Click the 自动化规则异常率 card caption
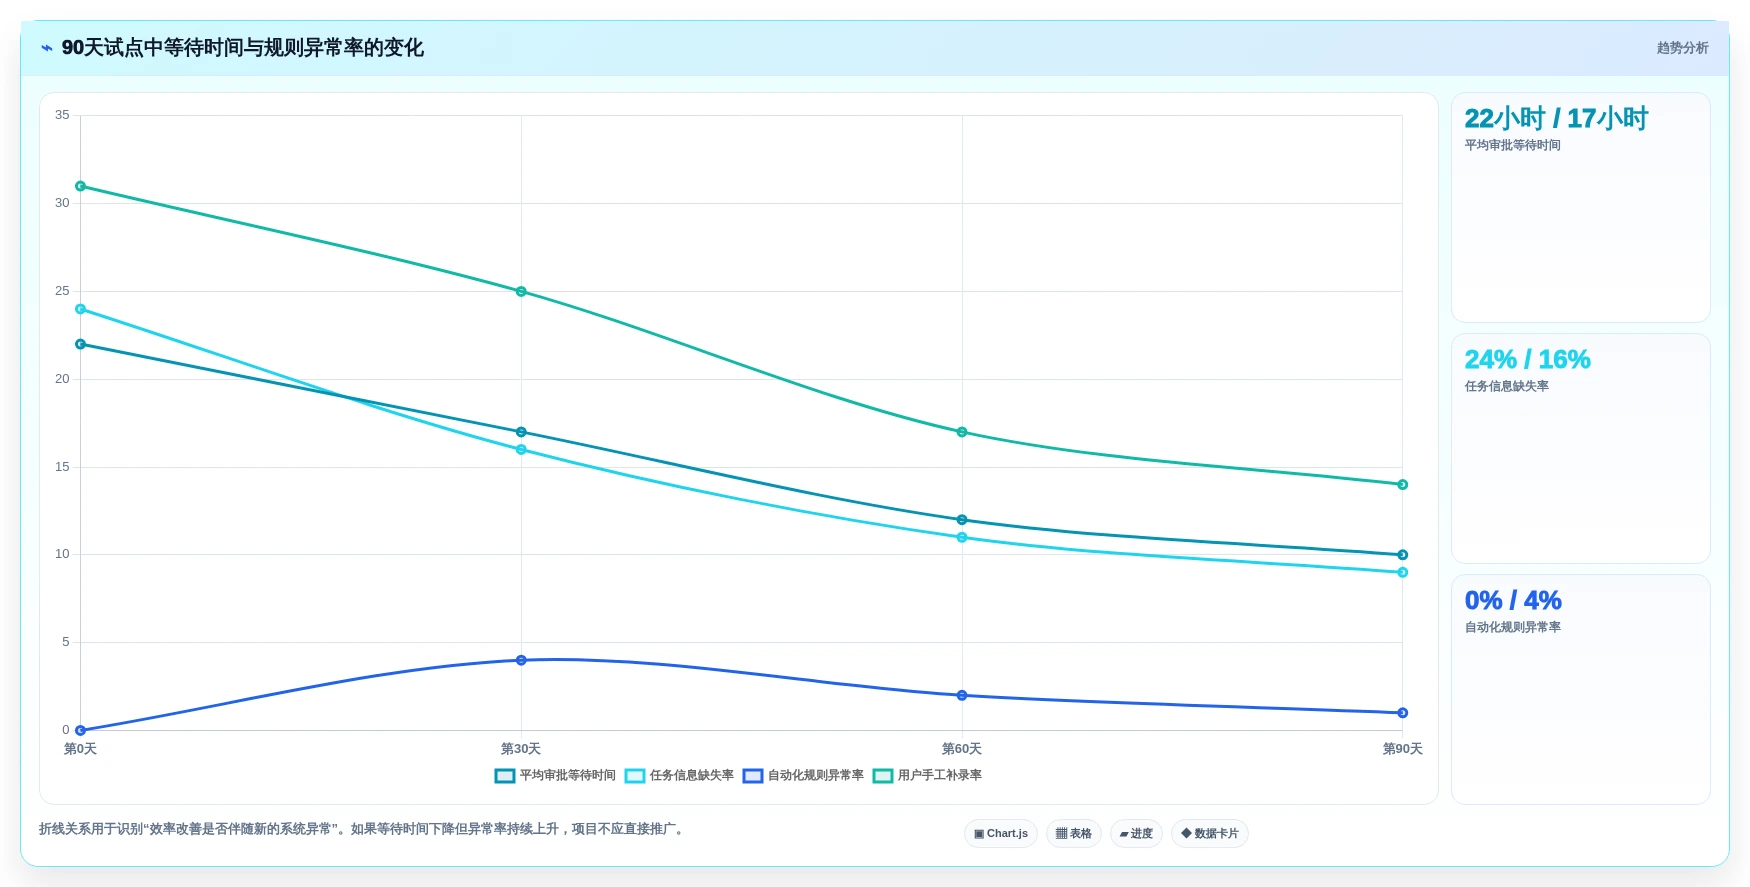 pyautogui.click(x=1512, y=627)
